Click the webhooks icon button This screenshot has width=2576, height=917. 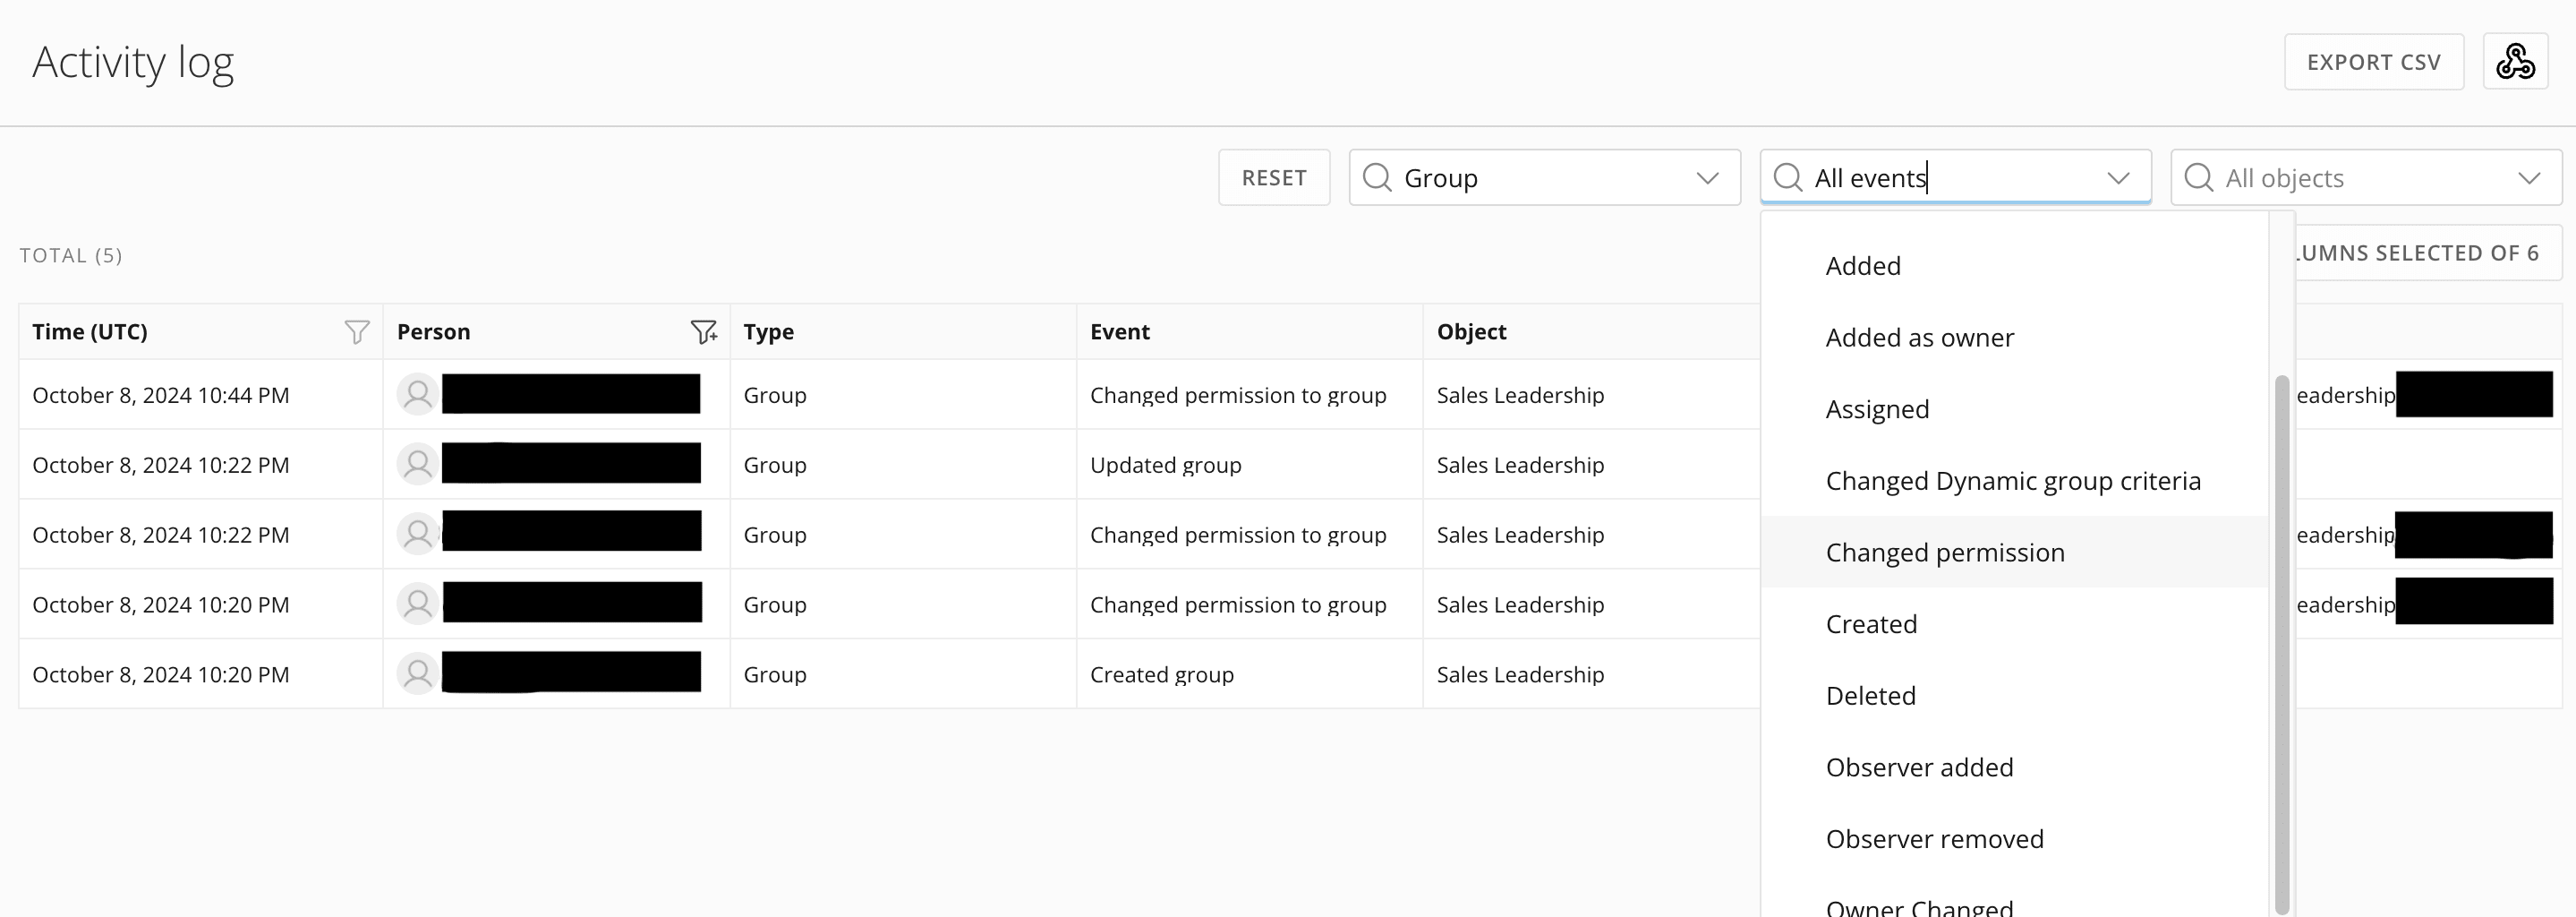tap(2514, 62)
